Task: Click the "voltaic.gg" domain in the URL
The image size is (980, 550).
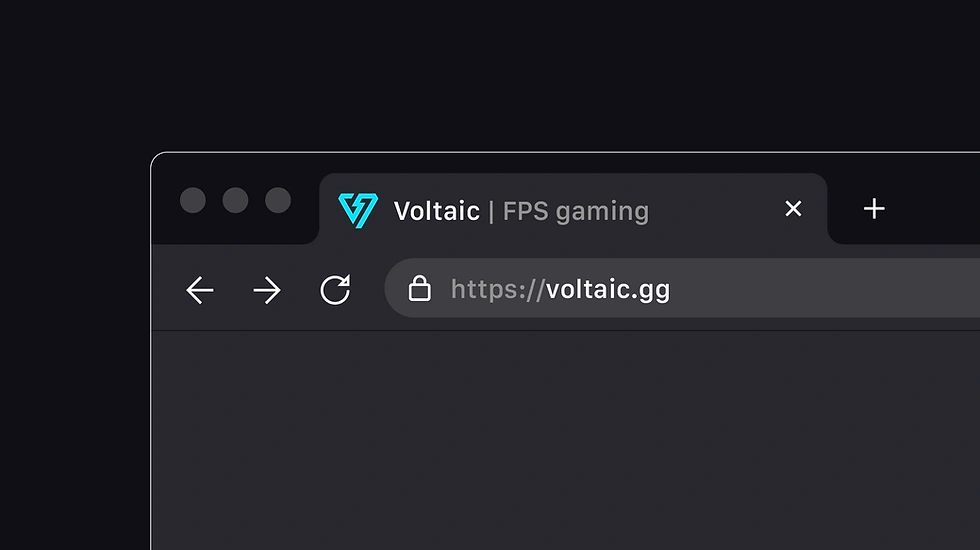Action: click(608, 290)
